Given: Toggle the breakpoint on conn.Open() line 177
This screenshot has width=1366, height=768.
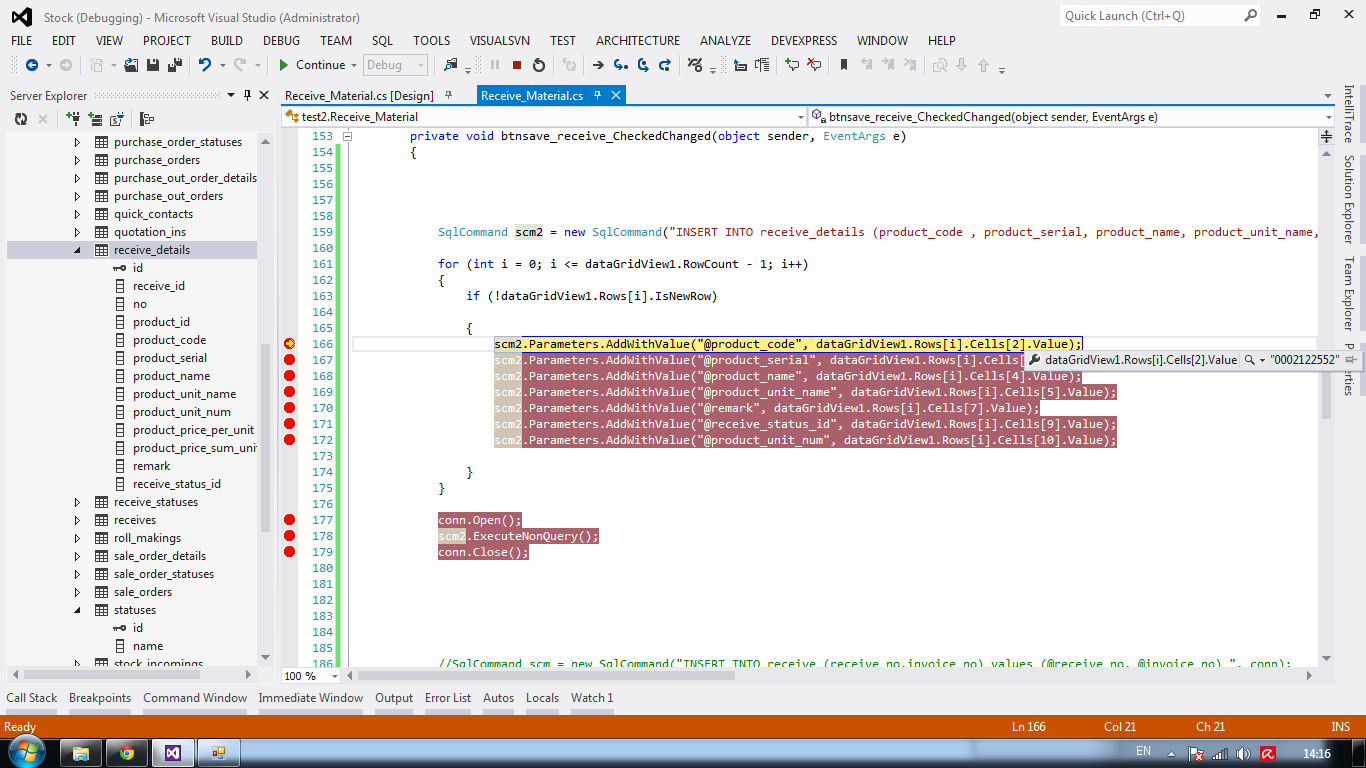Looking at the screenshot, I should point(290,520).
